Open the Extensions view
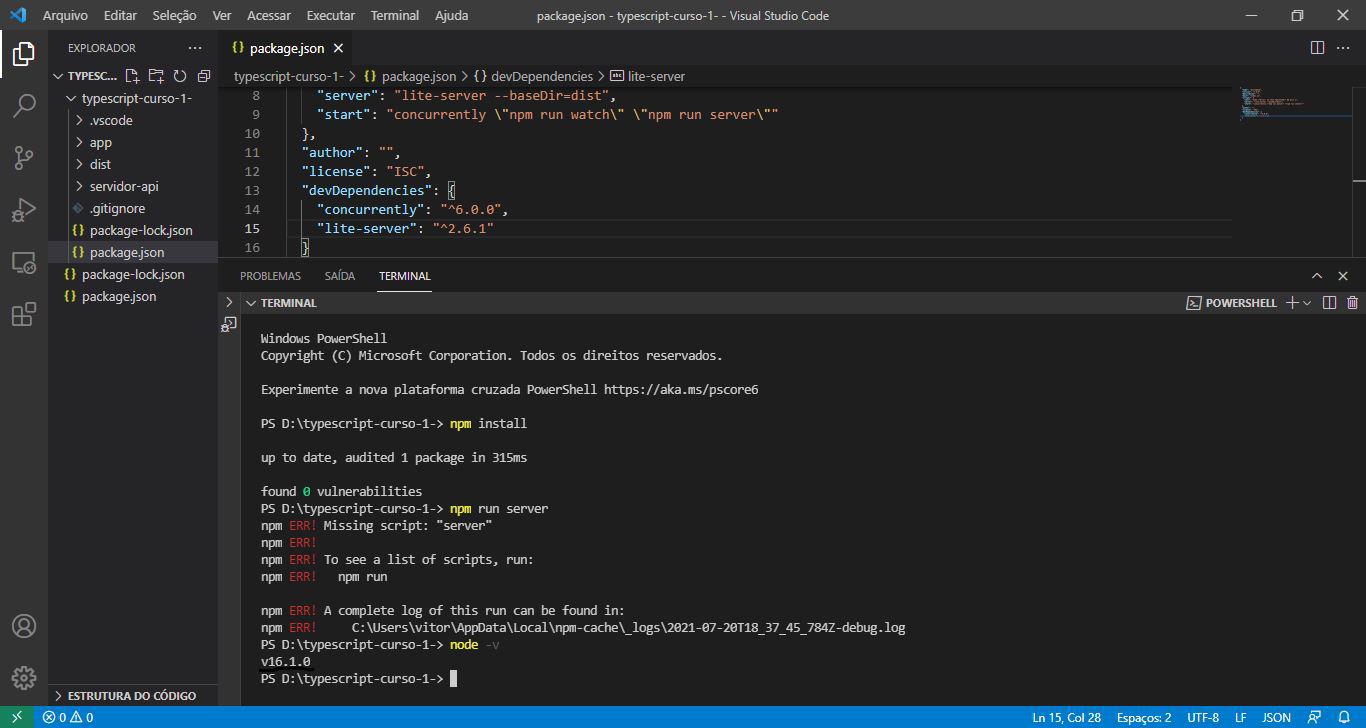The width and height of the screenshot is (1366, 728). point(24,315)
